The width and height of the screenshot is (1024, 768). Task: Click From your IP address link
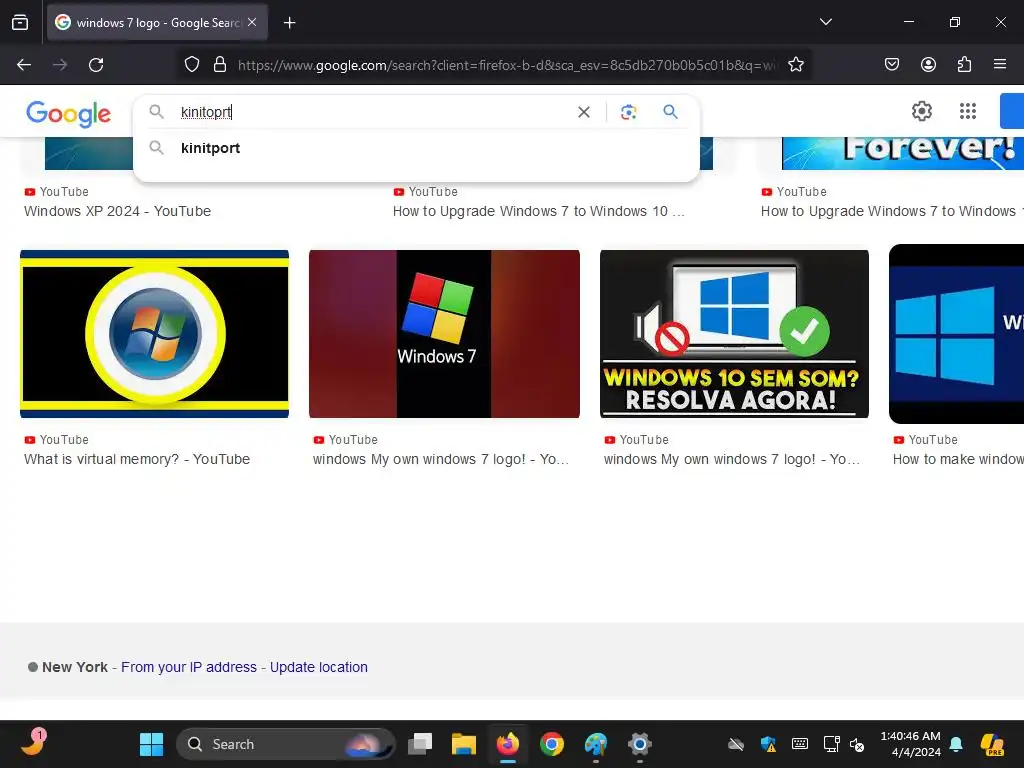[x=189, y=667]
